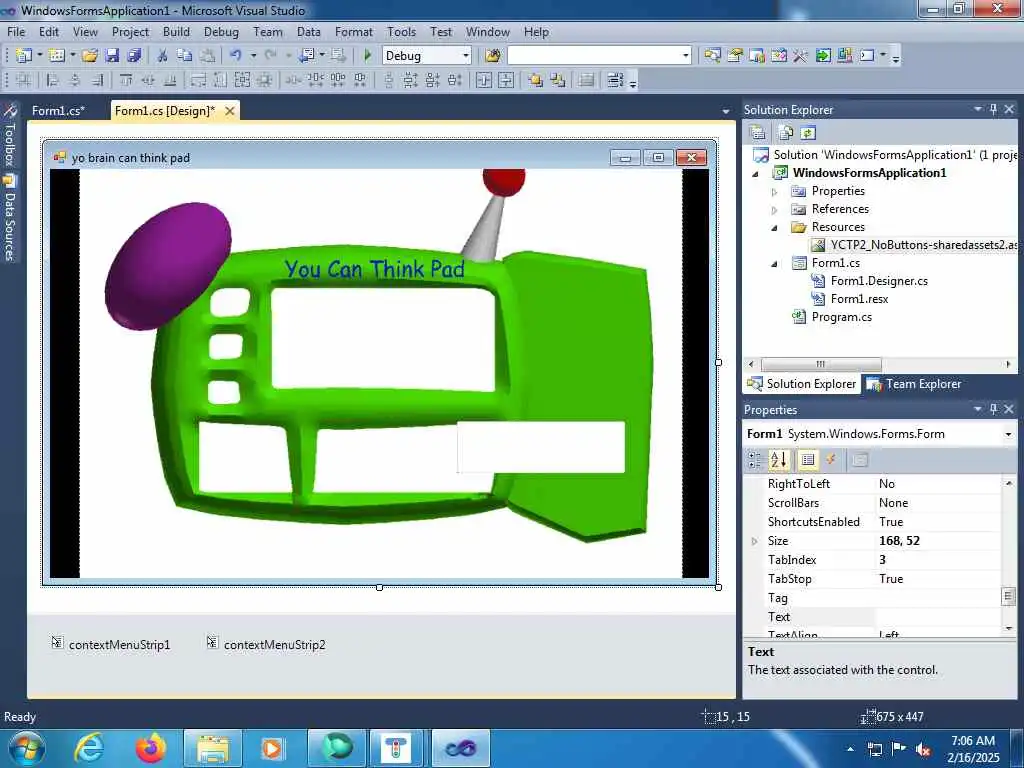The image size is (1024, 768).
Task: Click the clock showing 7:06 AM
Action: click(x=972, y=741)
